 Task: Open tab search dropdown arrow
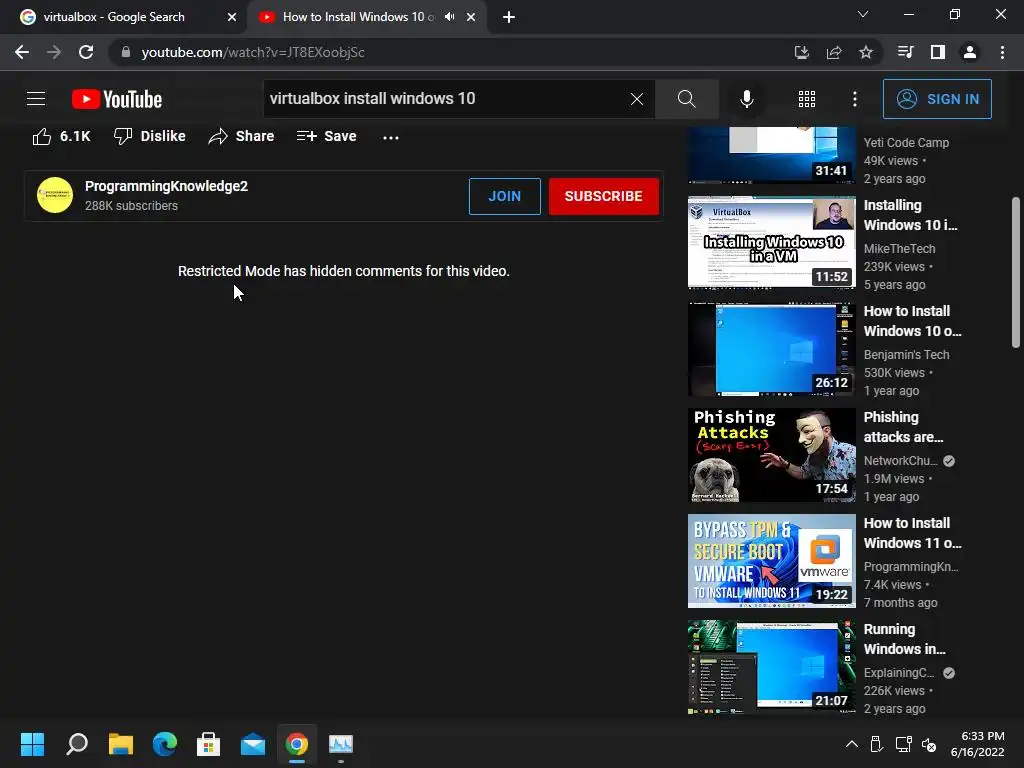pyautogui.click(x=863, y=14)
